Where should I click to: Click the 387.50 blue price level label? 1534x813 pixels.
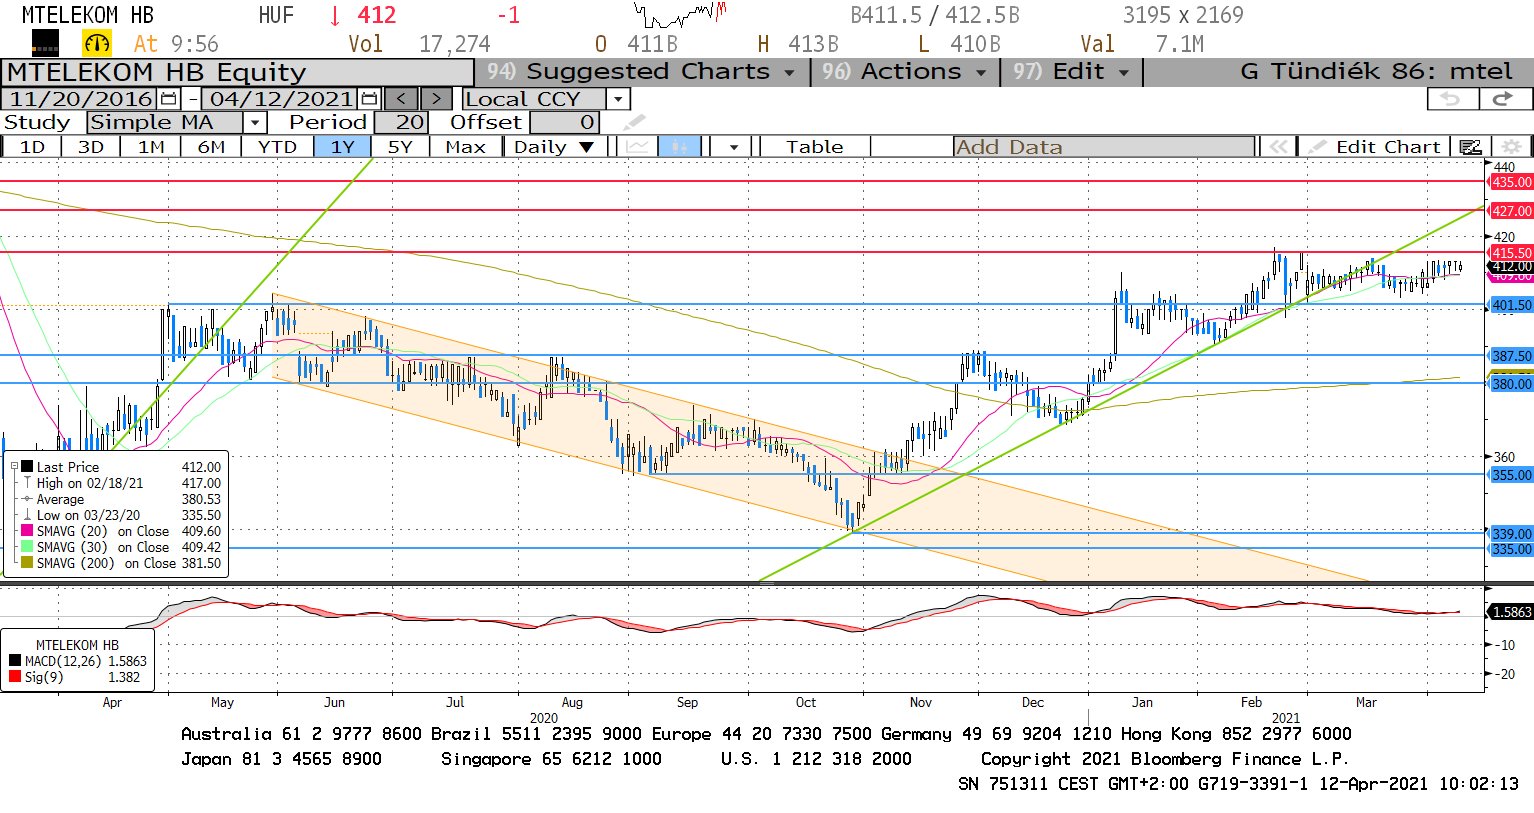pos(1511,356)
